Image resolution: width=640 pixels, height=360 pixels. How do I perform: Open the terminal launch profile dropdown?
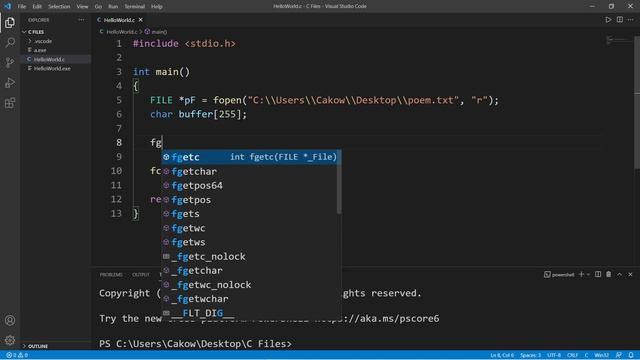(588, 275)
